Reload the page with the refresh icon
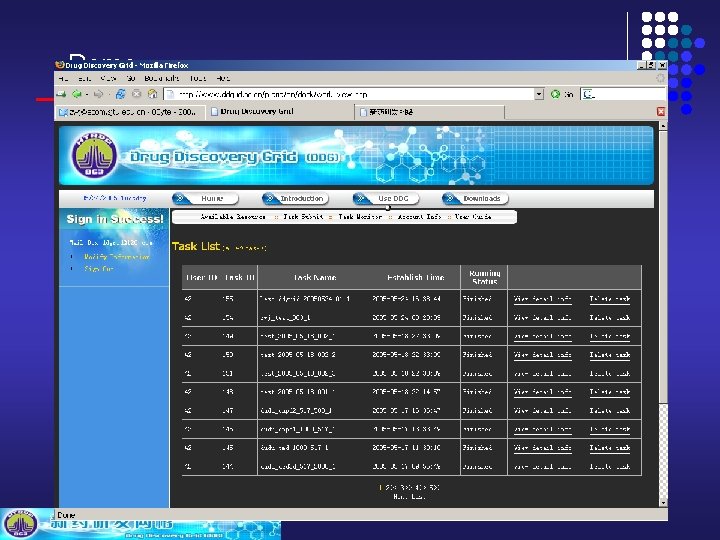This screenshot has height=540, width=720. (x=120, y=94)
